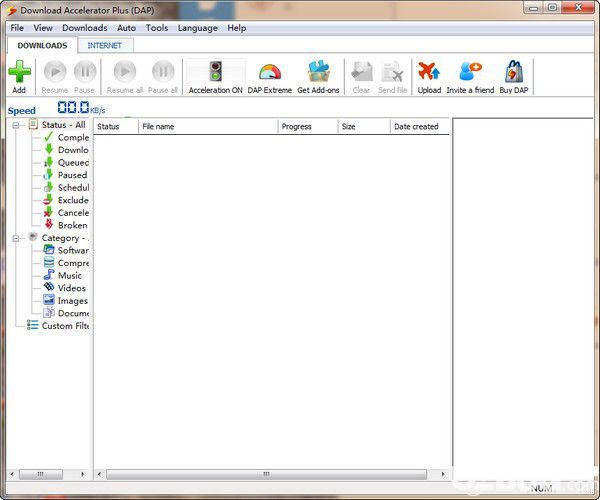Select the Completed status filter
The height and width of the screenshot is (500, 600).
[x=73, y=137]
